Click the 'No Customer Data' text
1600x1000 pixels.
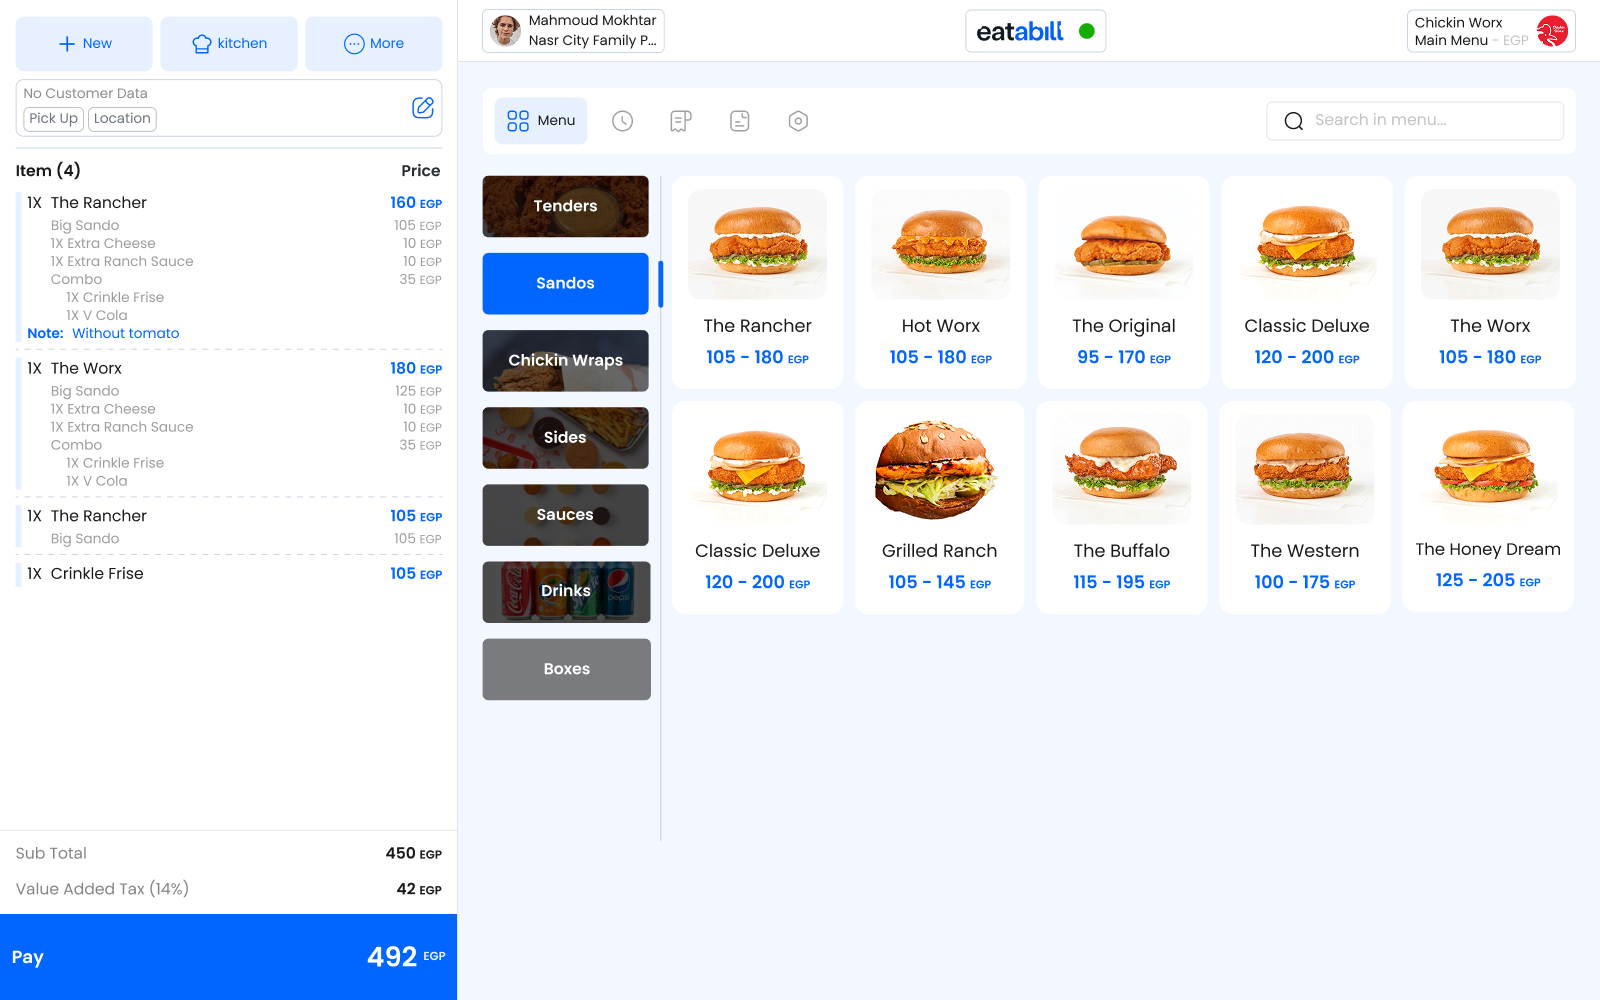click(x=86, y=93)
